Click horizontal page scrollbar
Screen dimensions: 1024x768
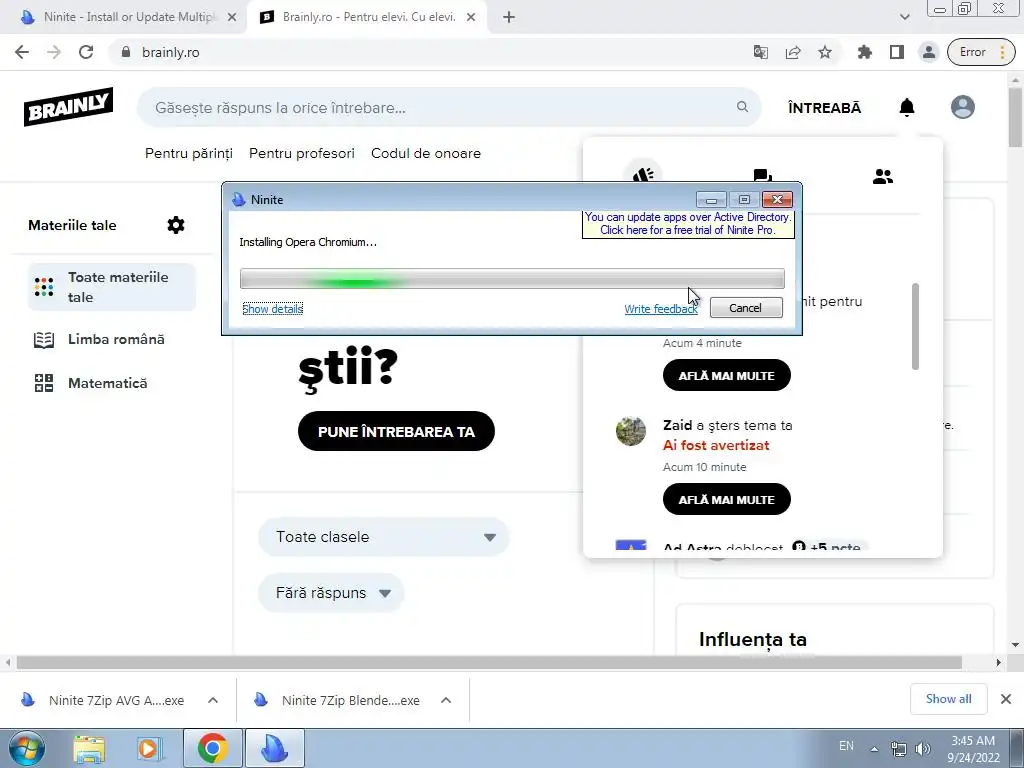(489, 663)
